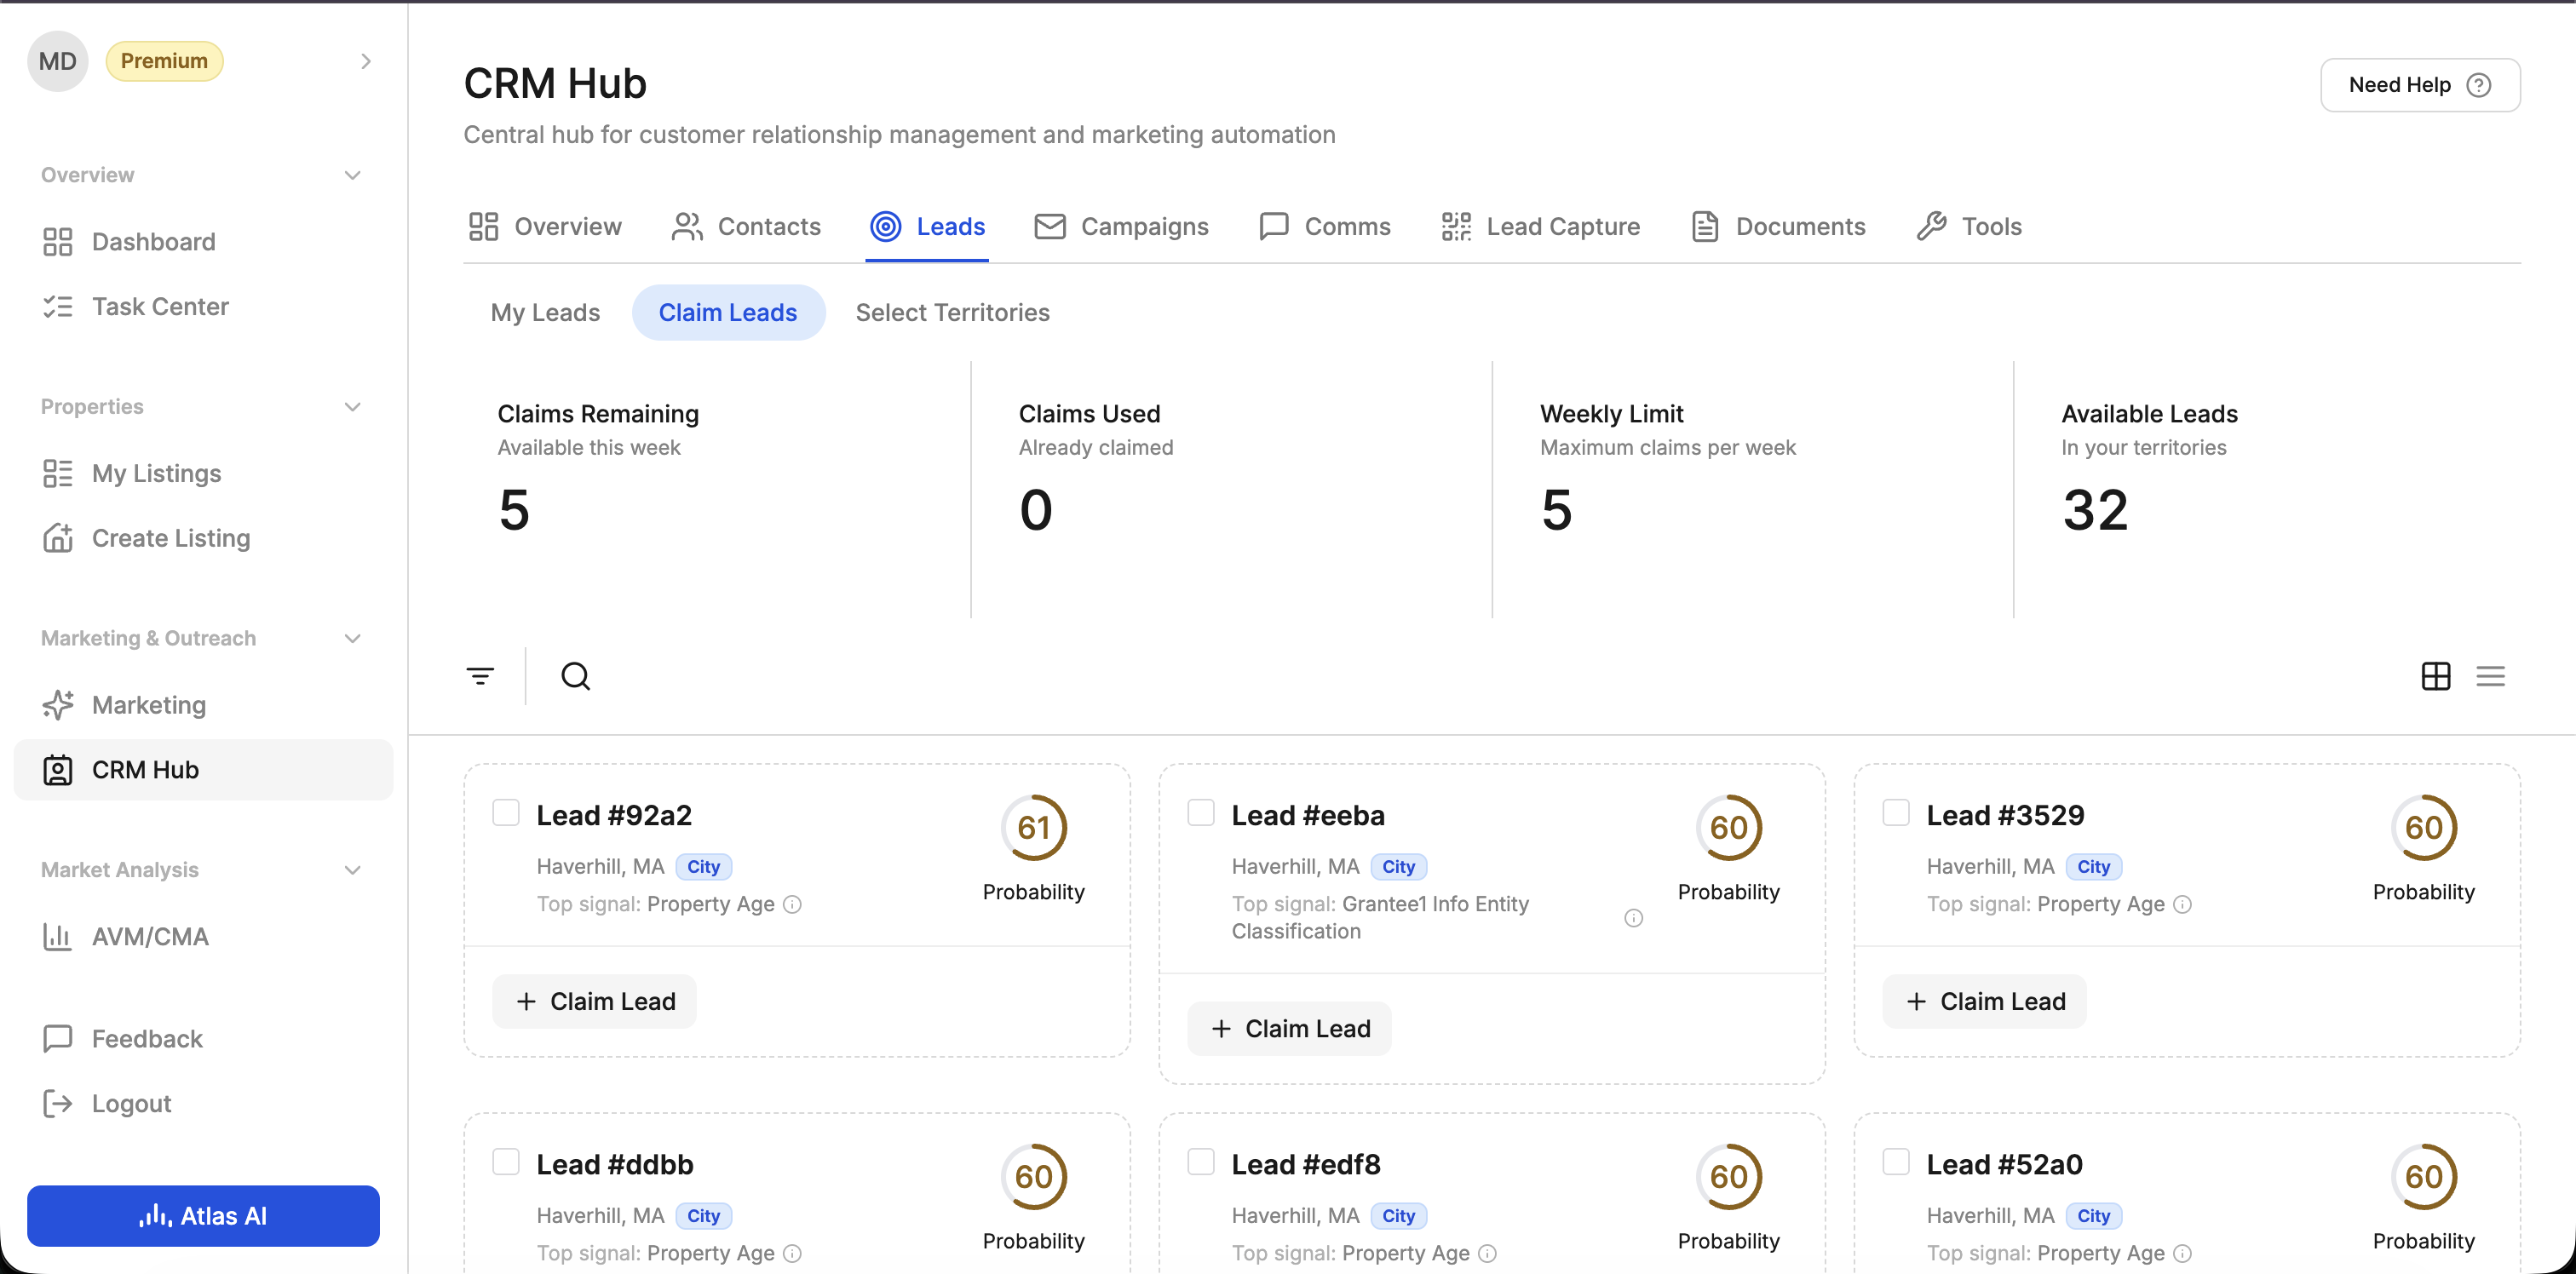Click info icon beside Lead #92a2 Property Age

792,904
